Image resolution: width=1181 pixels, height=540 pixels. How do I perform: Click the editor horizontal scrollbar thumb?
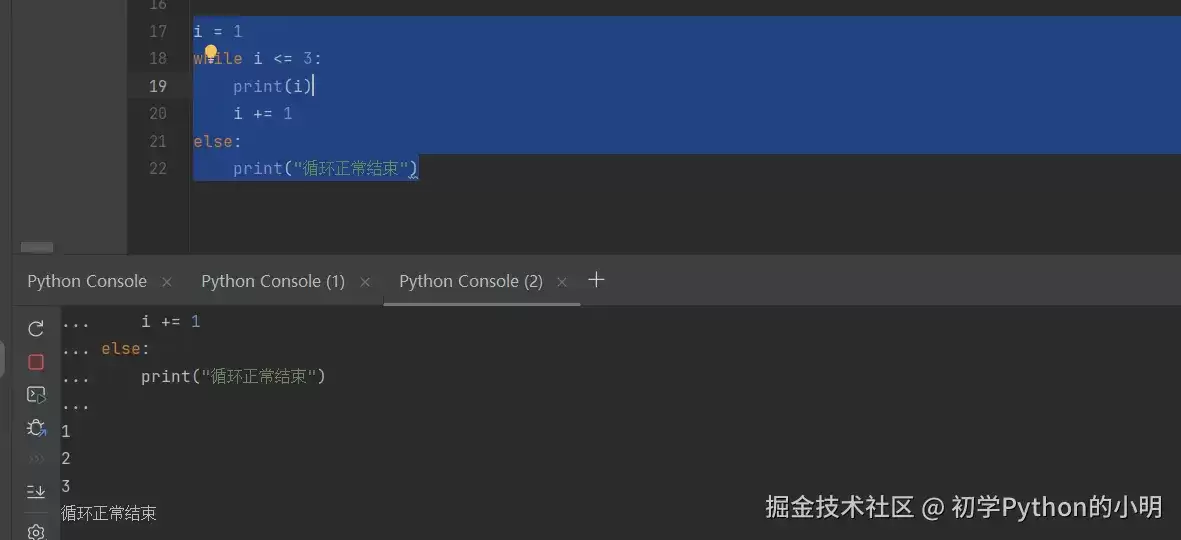point(37,247)
